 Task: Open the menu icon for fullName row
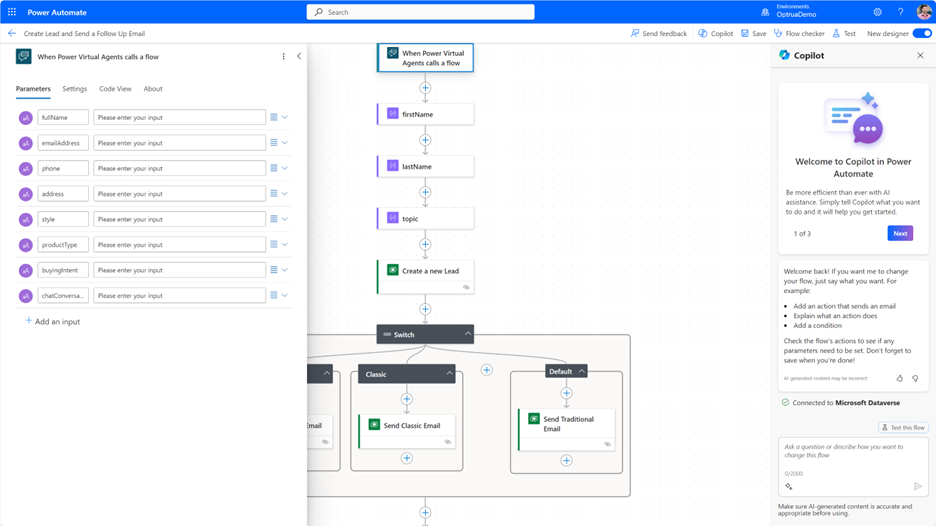(x=274, y=117)
